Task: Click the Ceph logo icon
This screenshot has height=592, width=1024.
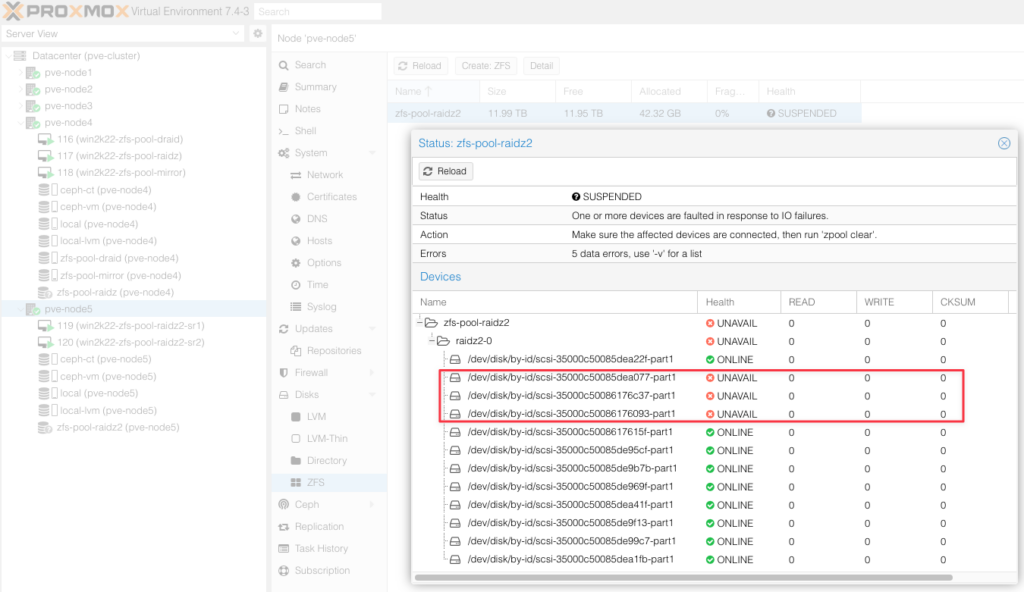Action: point(283,504)
